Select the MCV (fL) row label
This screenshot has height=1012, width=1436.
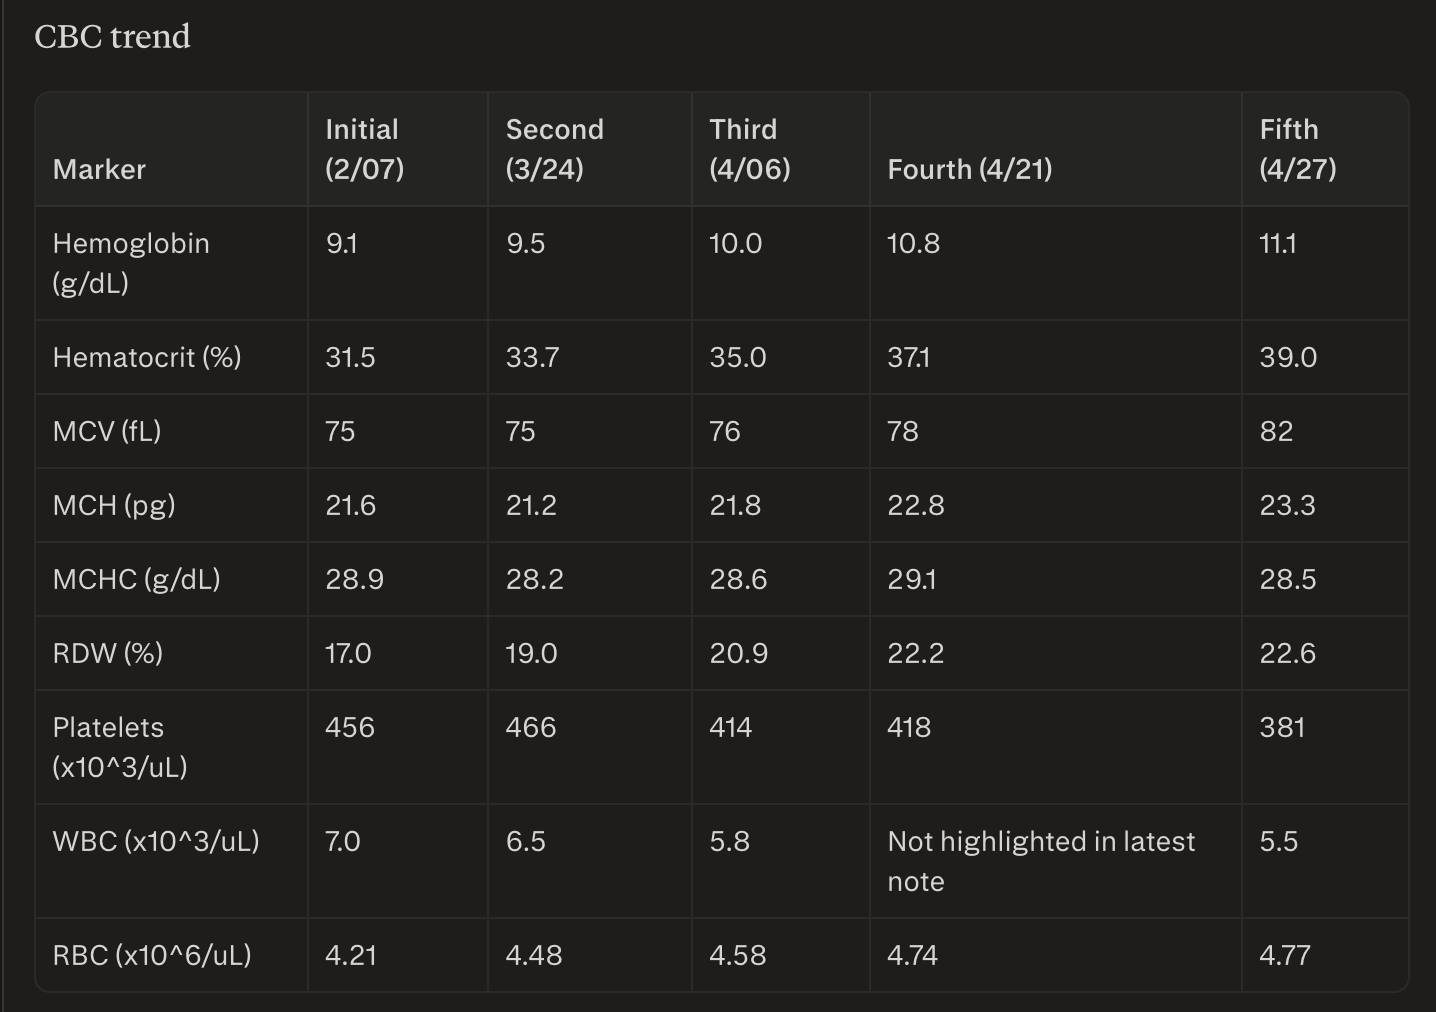point(107,431)
